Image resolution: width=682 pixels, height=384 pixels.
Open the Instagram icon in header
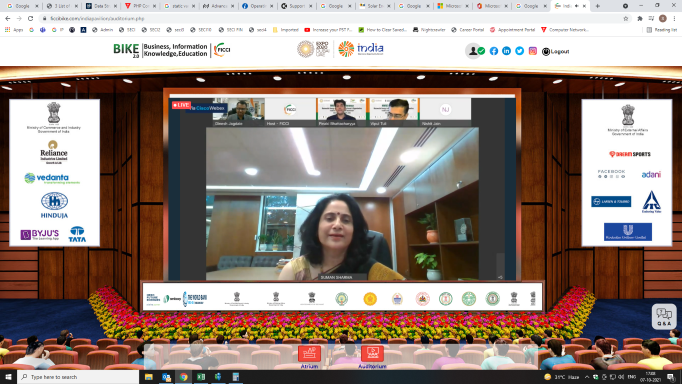click(x=532, y=51)
